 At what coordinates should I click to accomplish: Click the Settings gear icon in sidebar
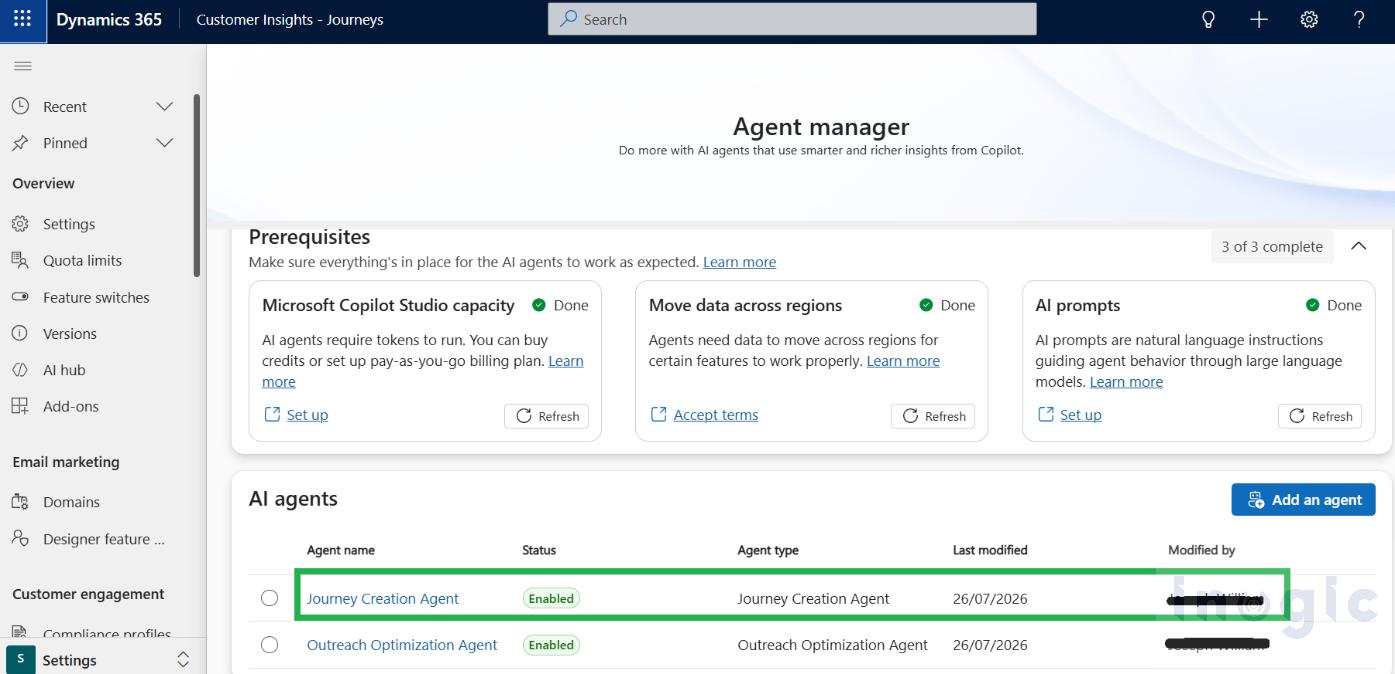[20, 224]
